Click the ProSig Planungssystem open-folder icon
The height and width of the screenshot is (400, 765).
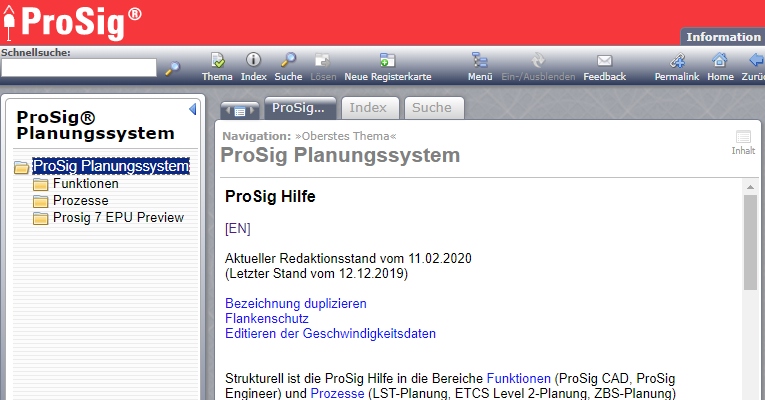pos(21,167)
